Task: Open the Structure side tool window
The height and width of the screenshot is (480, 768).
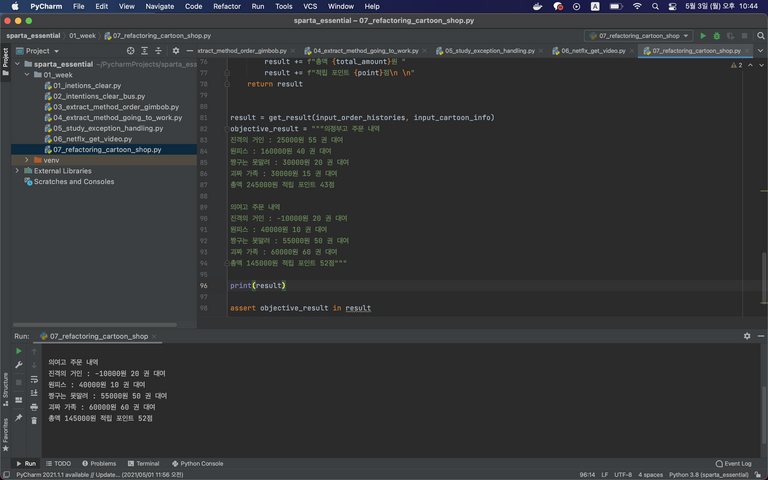Action: (5, 390)
